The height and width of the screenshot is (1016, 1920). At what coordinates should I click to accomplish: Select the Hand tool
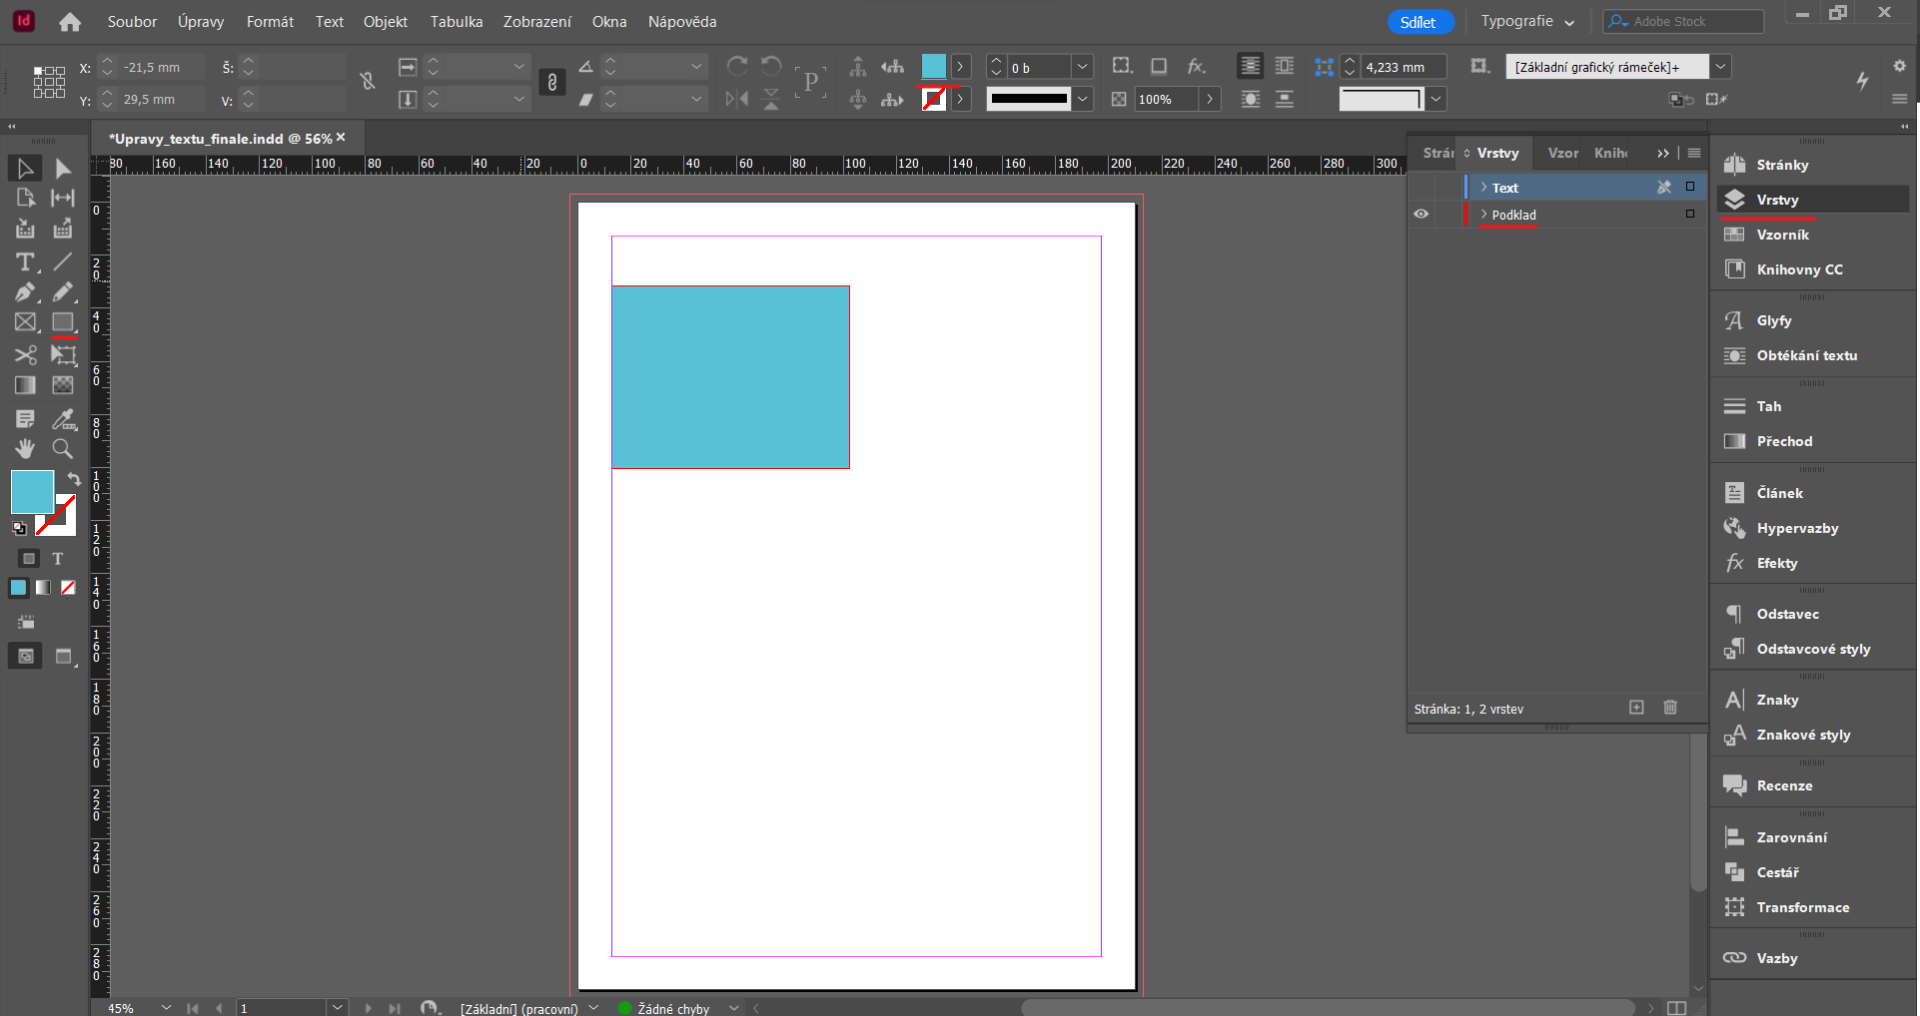pos(24,448)
